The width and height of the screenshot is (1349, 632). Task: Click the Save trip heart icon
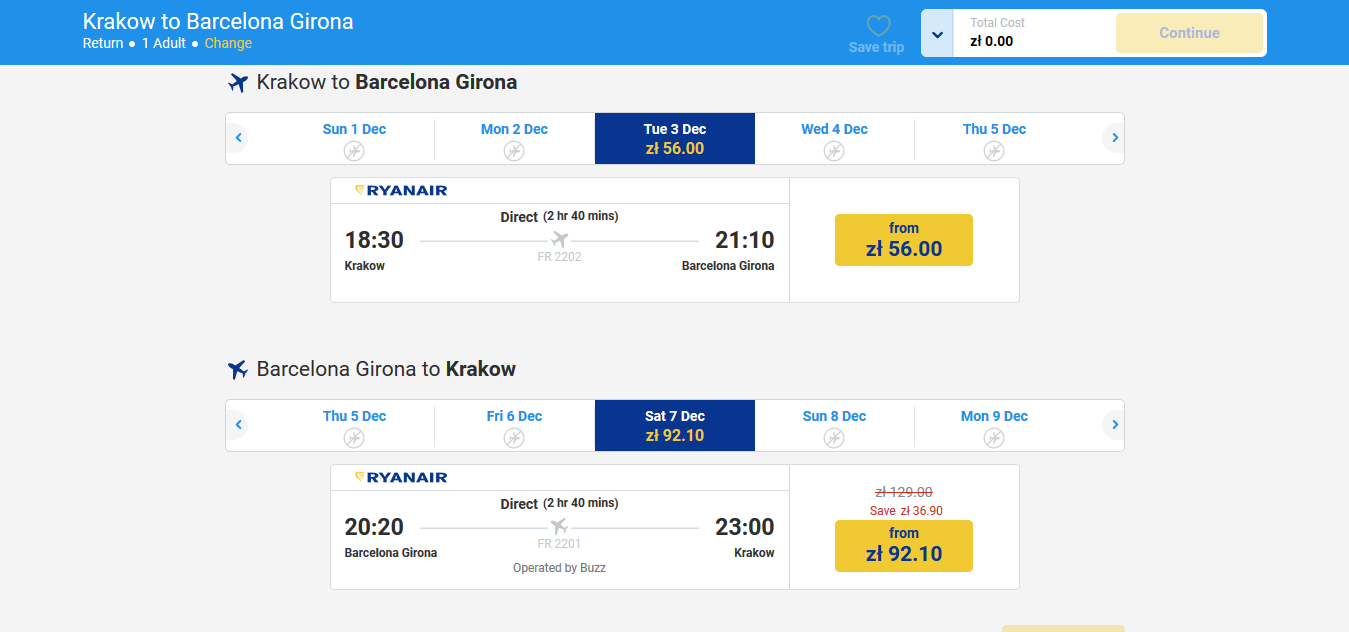click(x=877, y=26)
